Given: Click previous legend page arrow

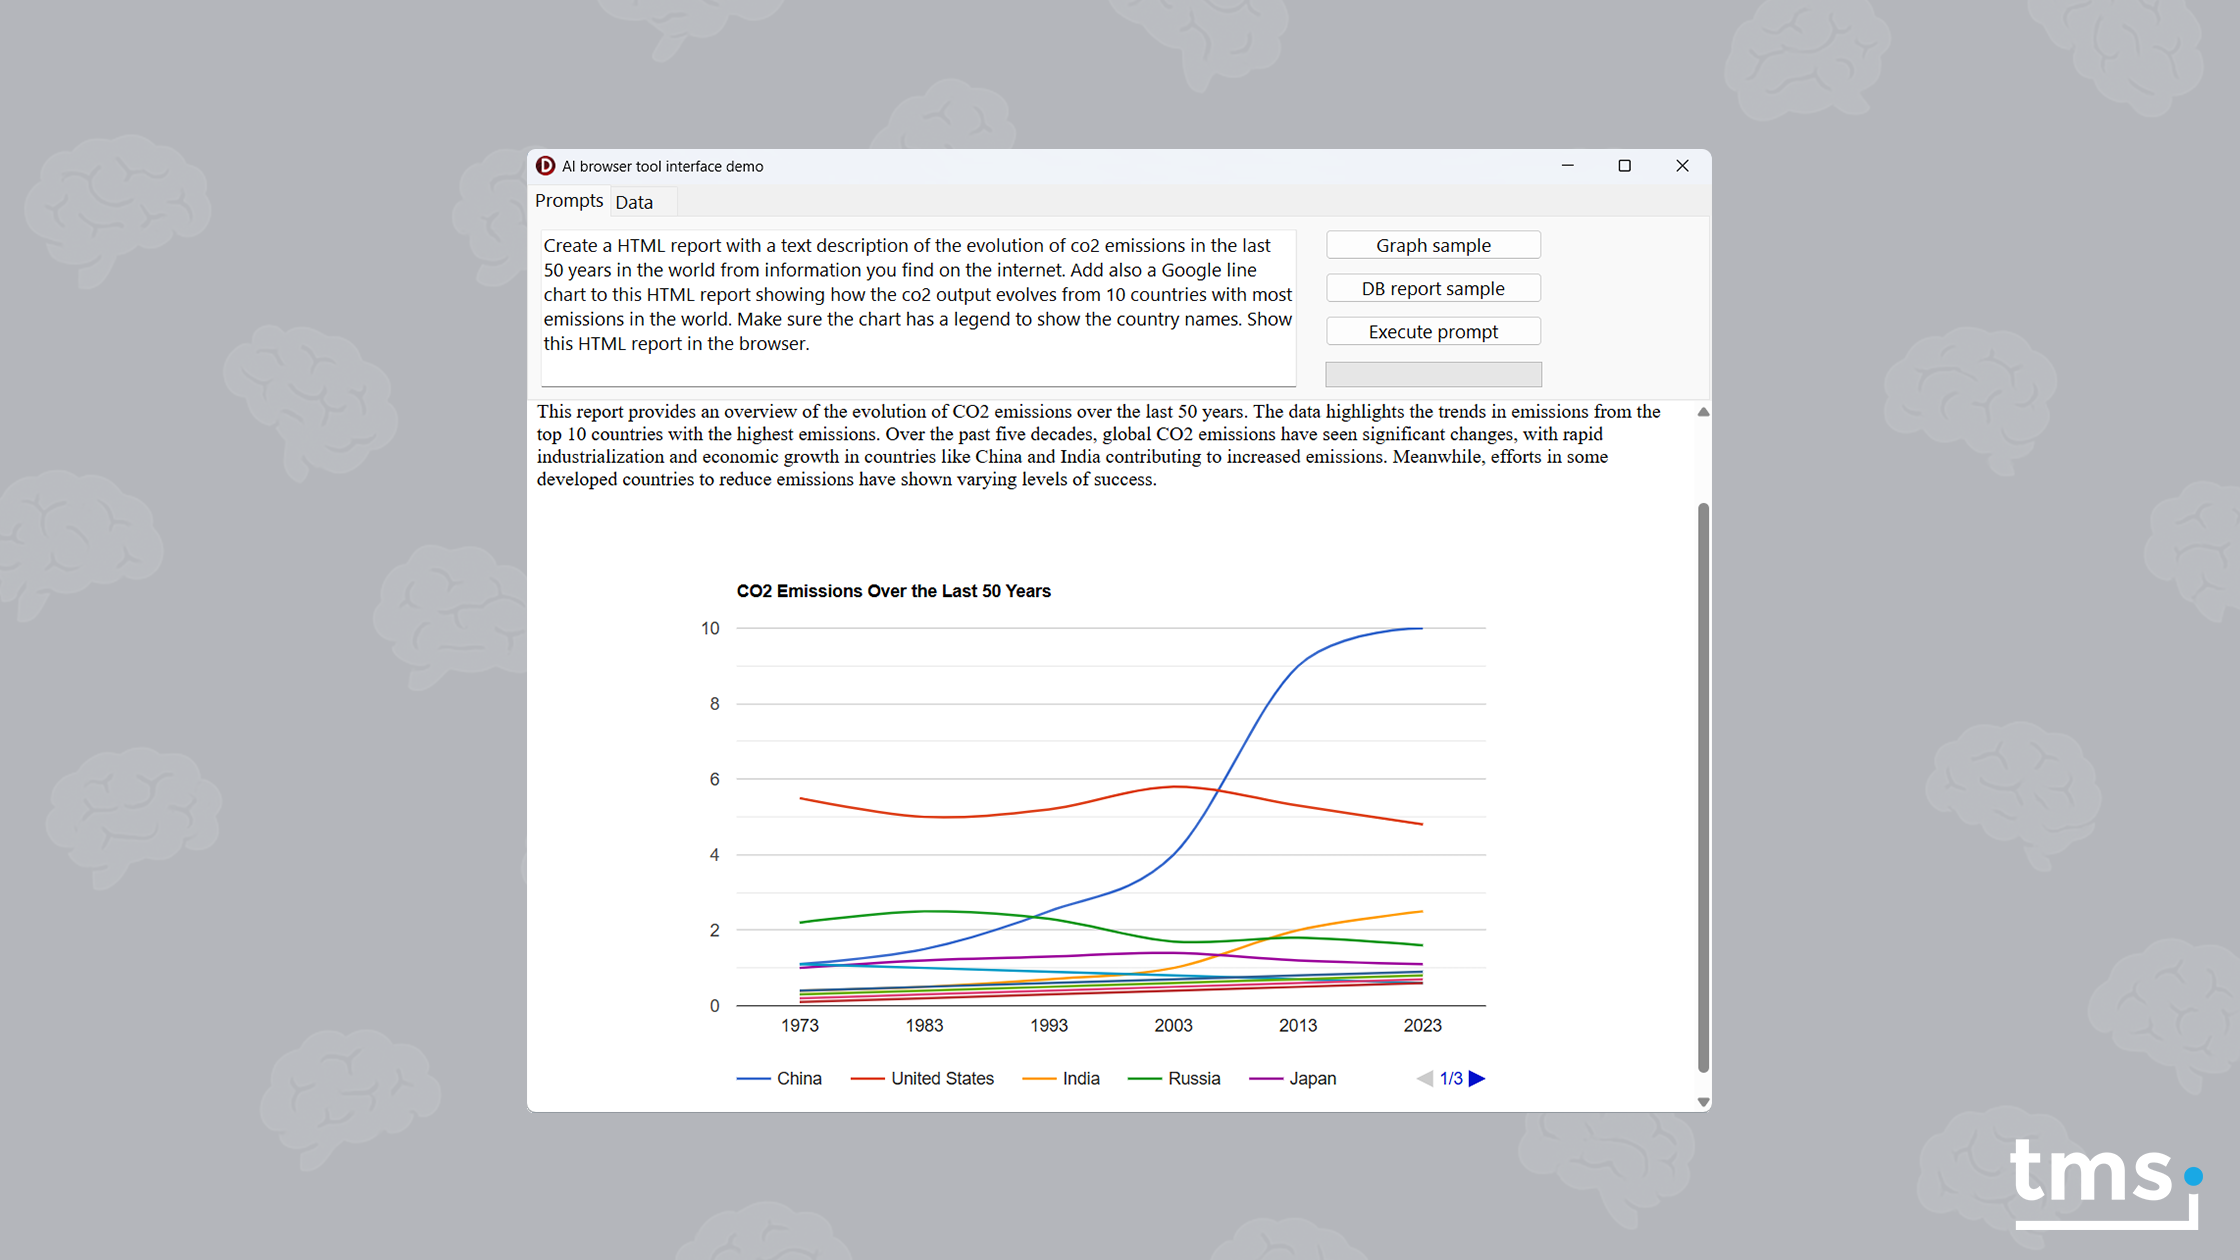Looking at the screenshot, I should 1425,1078.
